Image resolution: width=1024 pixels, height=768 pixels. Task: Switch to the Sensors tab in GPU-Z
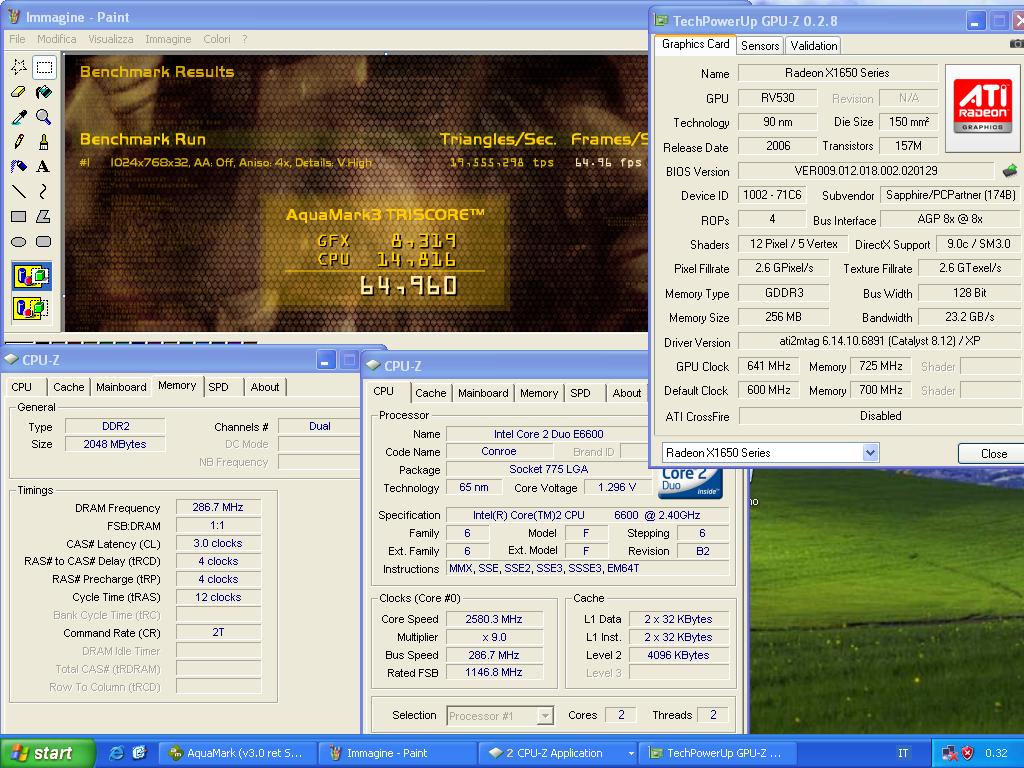pyautogui.click(x=760, y=46)
